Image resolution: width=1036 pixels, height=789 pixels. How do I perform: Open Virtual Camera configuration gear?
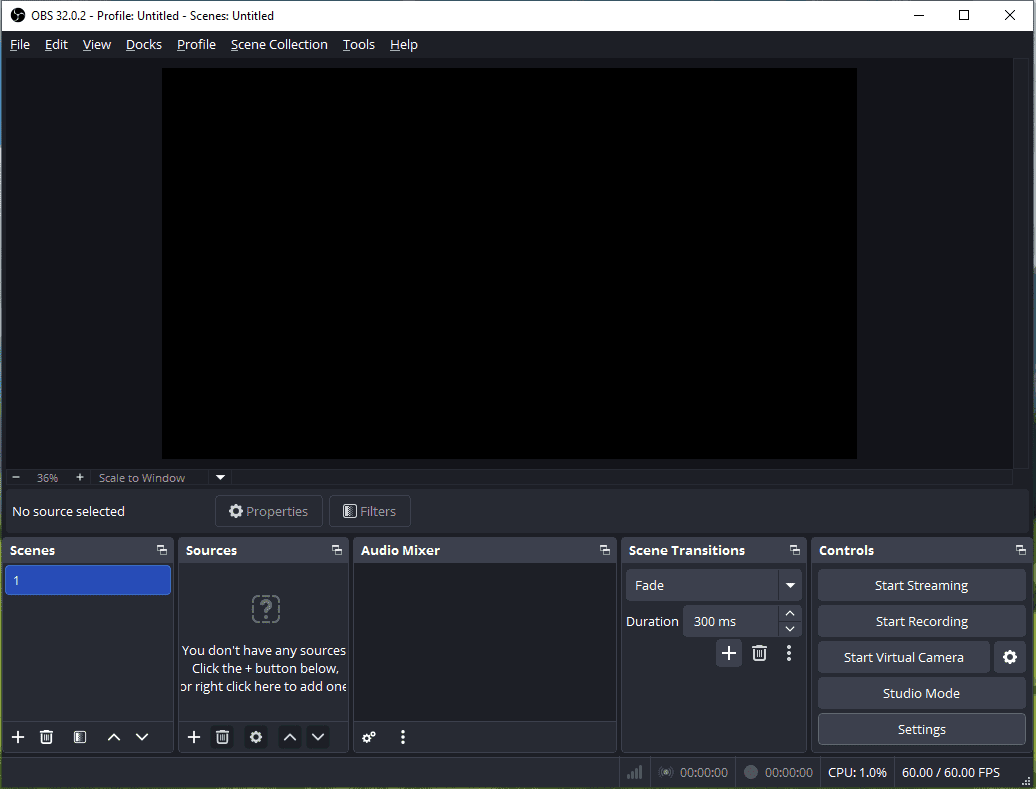click(x=1010, y=657)
